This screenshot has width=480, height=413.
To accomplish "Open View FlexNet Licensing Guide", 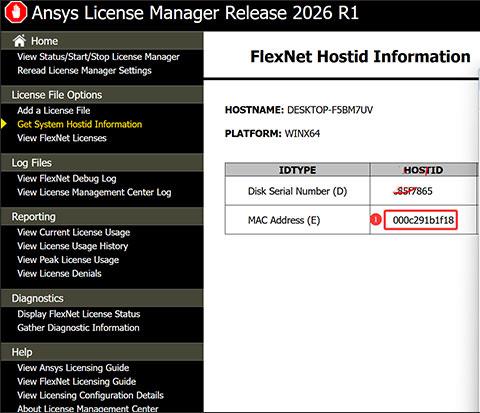I will (77, 381).
